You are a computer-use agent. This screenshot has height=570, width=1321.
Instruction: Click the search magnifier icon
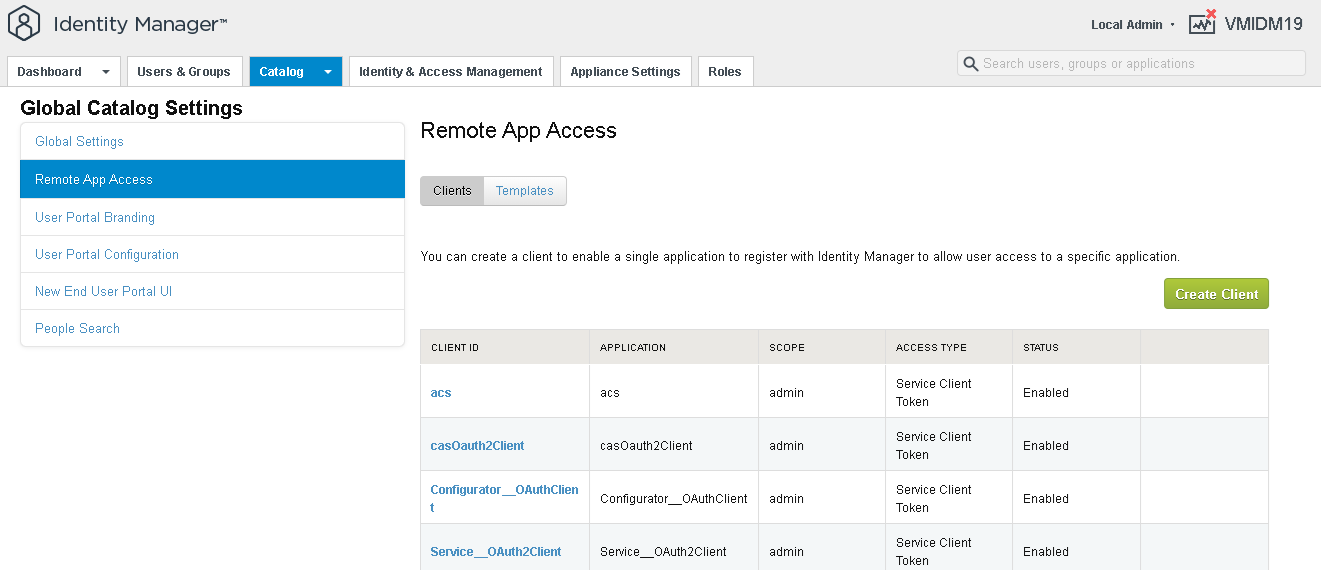[x=970, y=64]
